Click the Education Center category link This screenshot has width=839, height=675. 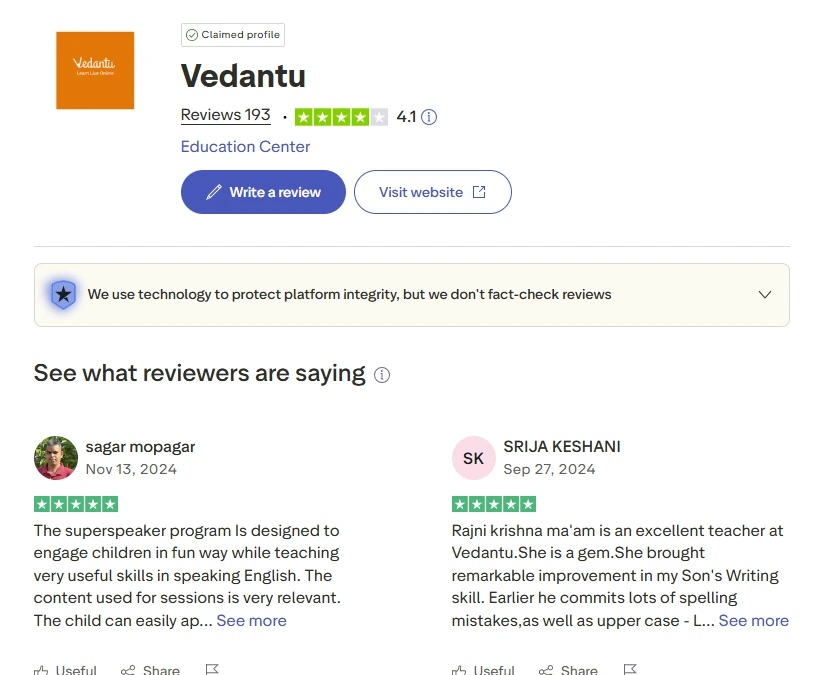[x=245, y=146]
